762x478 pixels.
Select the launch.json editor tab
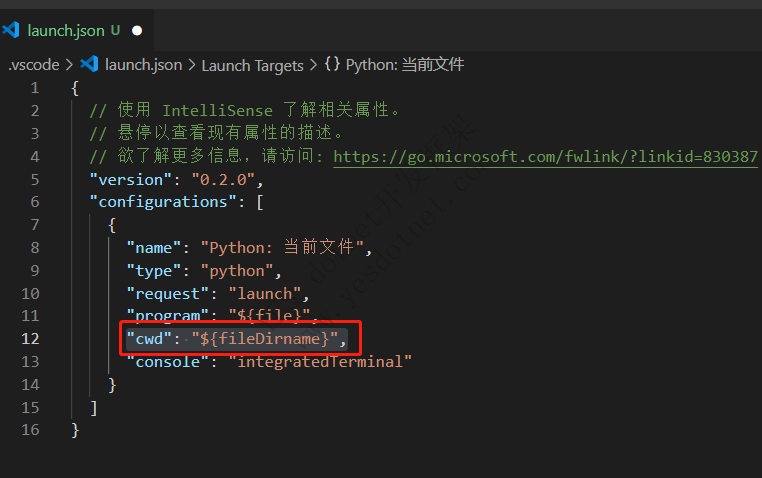[76, 30]
